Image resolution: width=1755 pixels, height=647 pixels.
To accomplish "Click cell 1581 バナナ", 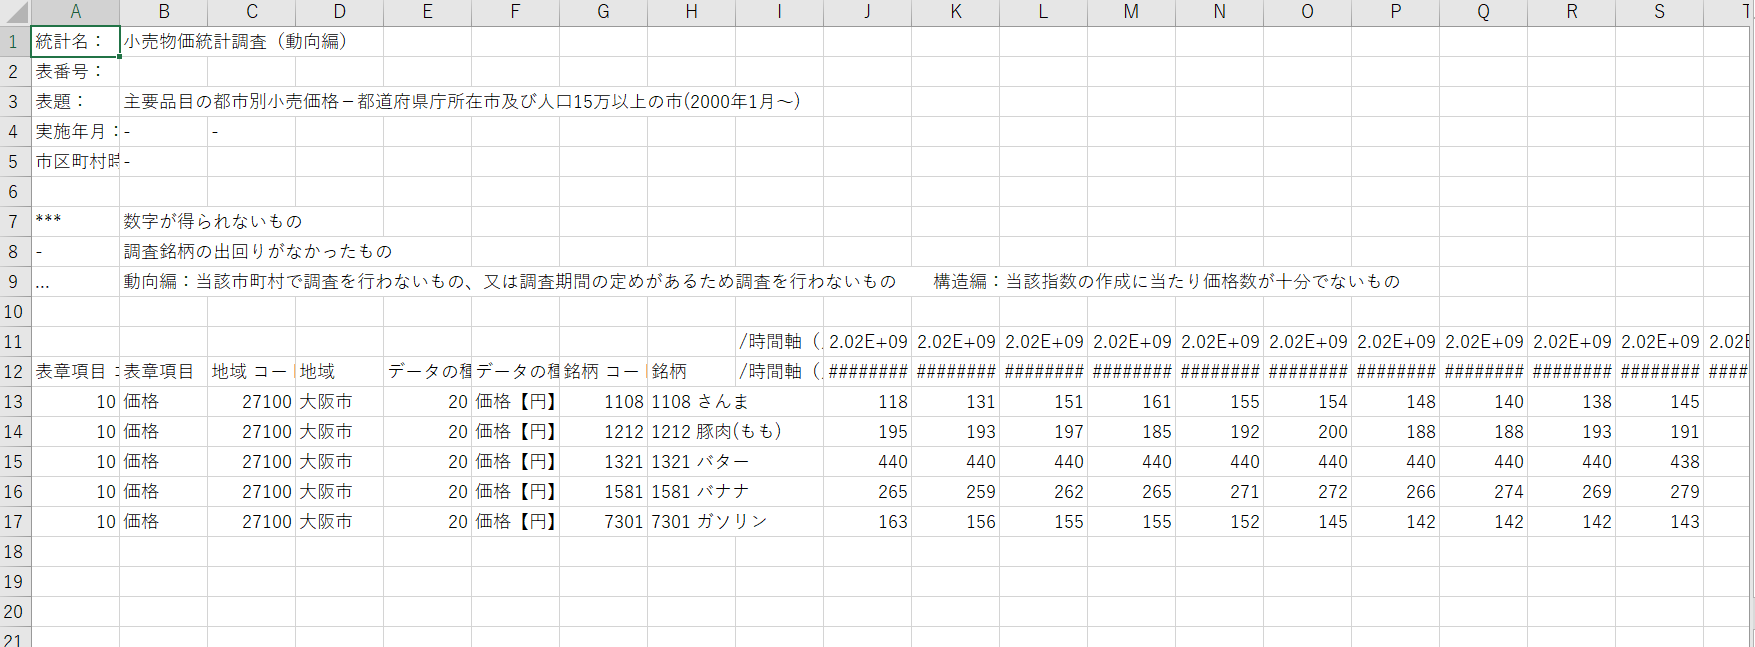I will (x=692, y=492).
